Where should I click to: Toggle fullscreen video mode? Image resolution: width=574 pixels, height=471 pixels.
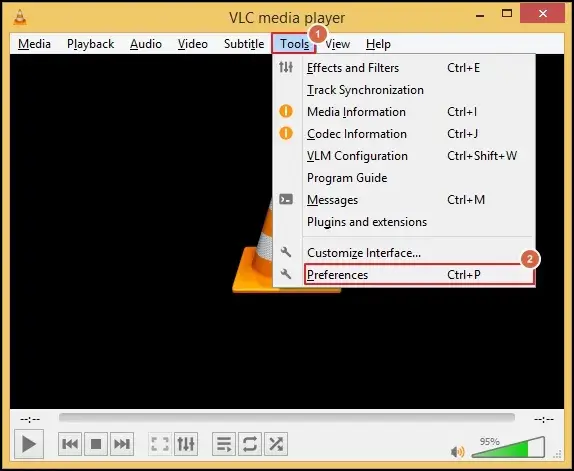pos(160,444)
